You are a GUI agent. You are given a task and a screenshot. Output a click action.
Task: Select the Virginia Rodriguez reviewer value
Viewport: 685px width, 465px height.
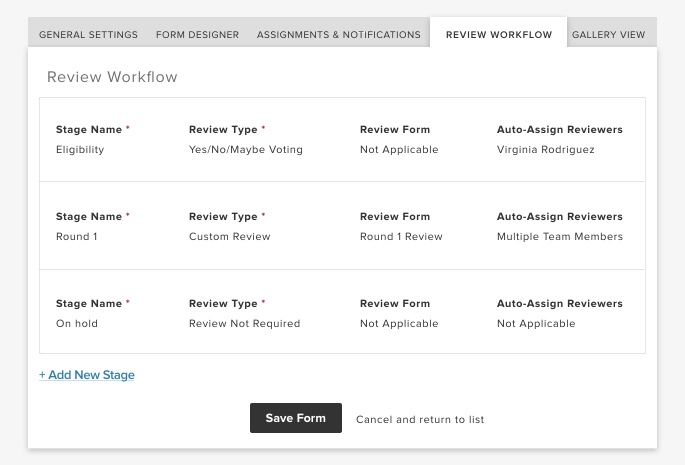[546, 149]
